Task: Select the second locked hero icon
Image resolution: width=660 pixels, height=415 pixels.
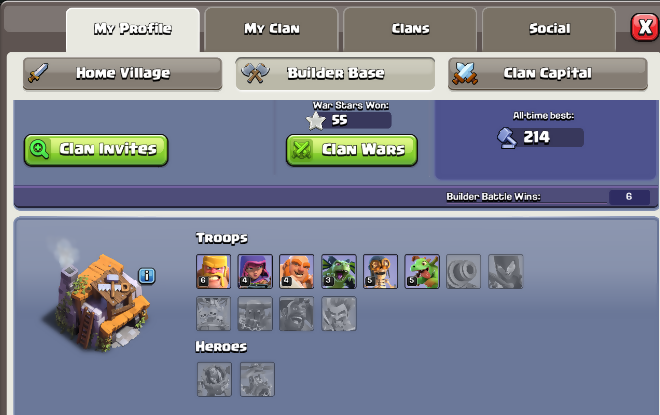Action: pyautogui.click(x=257, y=379)
